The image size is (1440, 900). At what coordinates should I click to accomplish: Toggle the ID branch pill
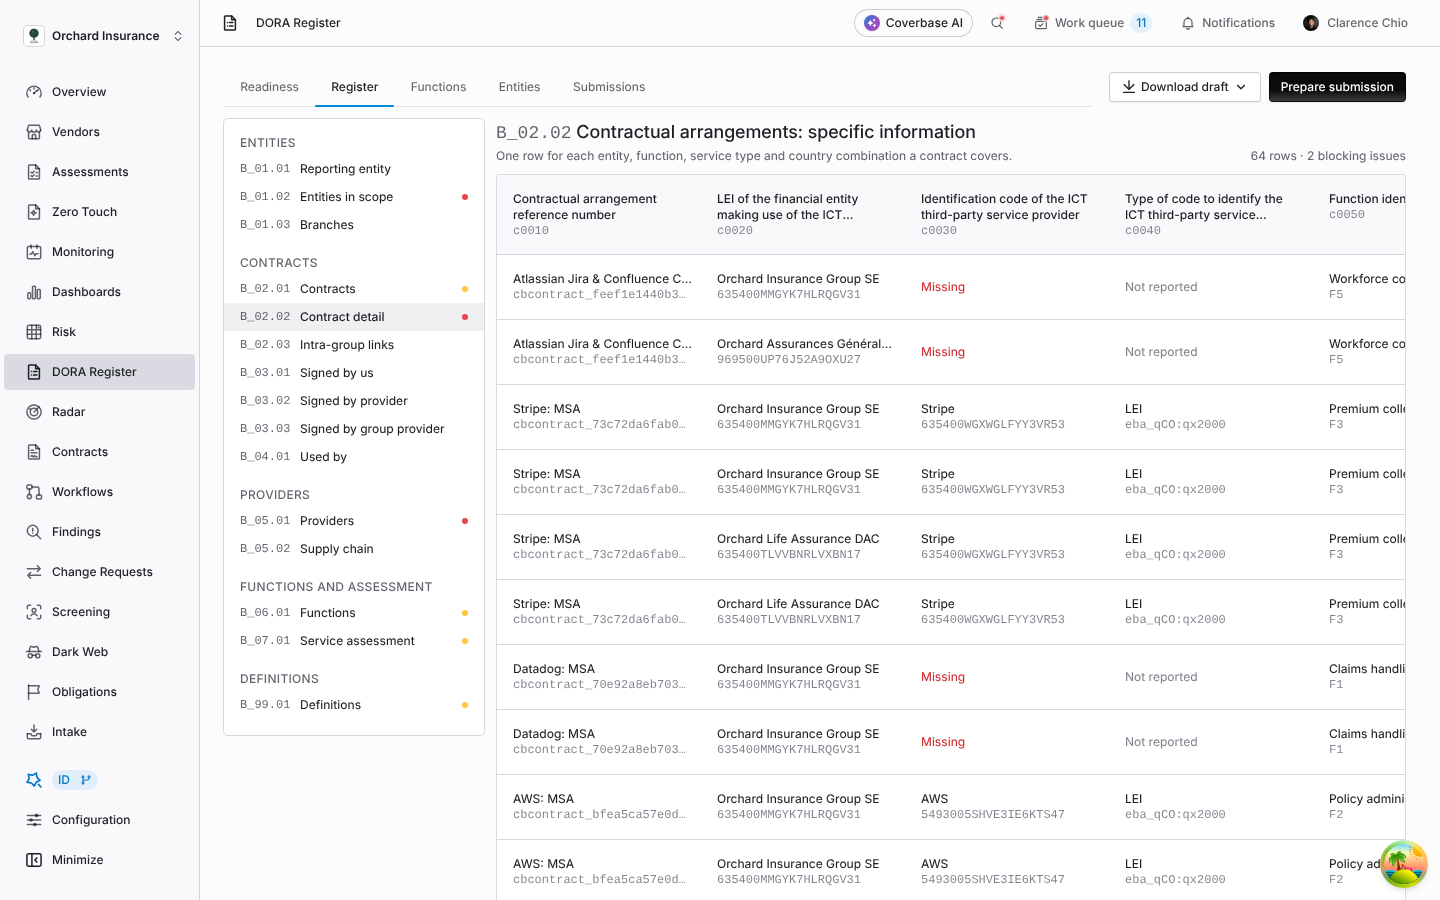[x=74, y=780]
